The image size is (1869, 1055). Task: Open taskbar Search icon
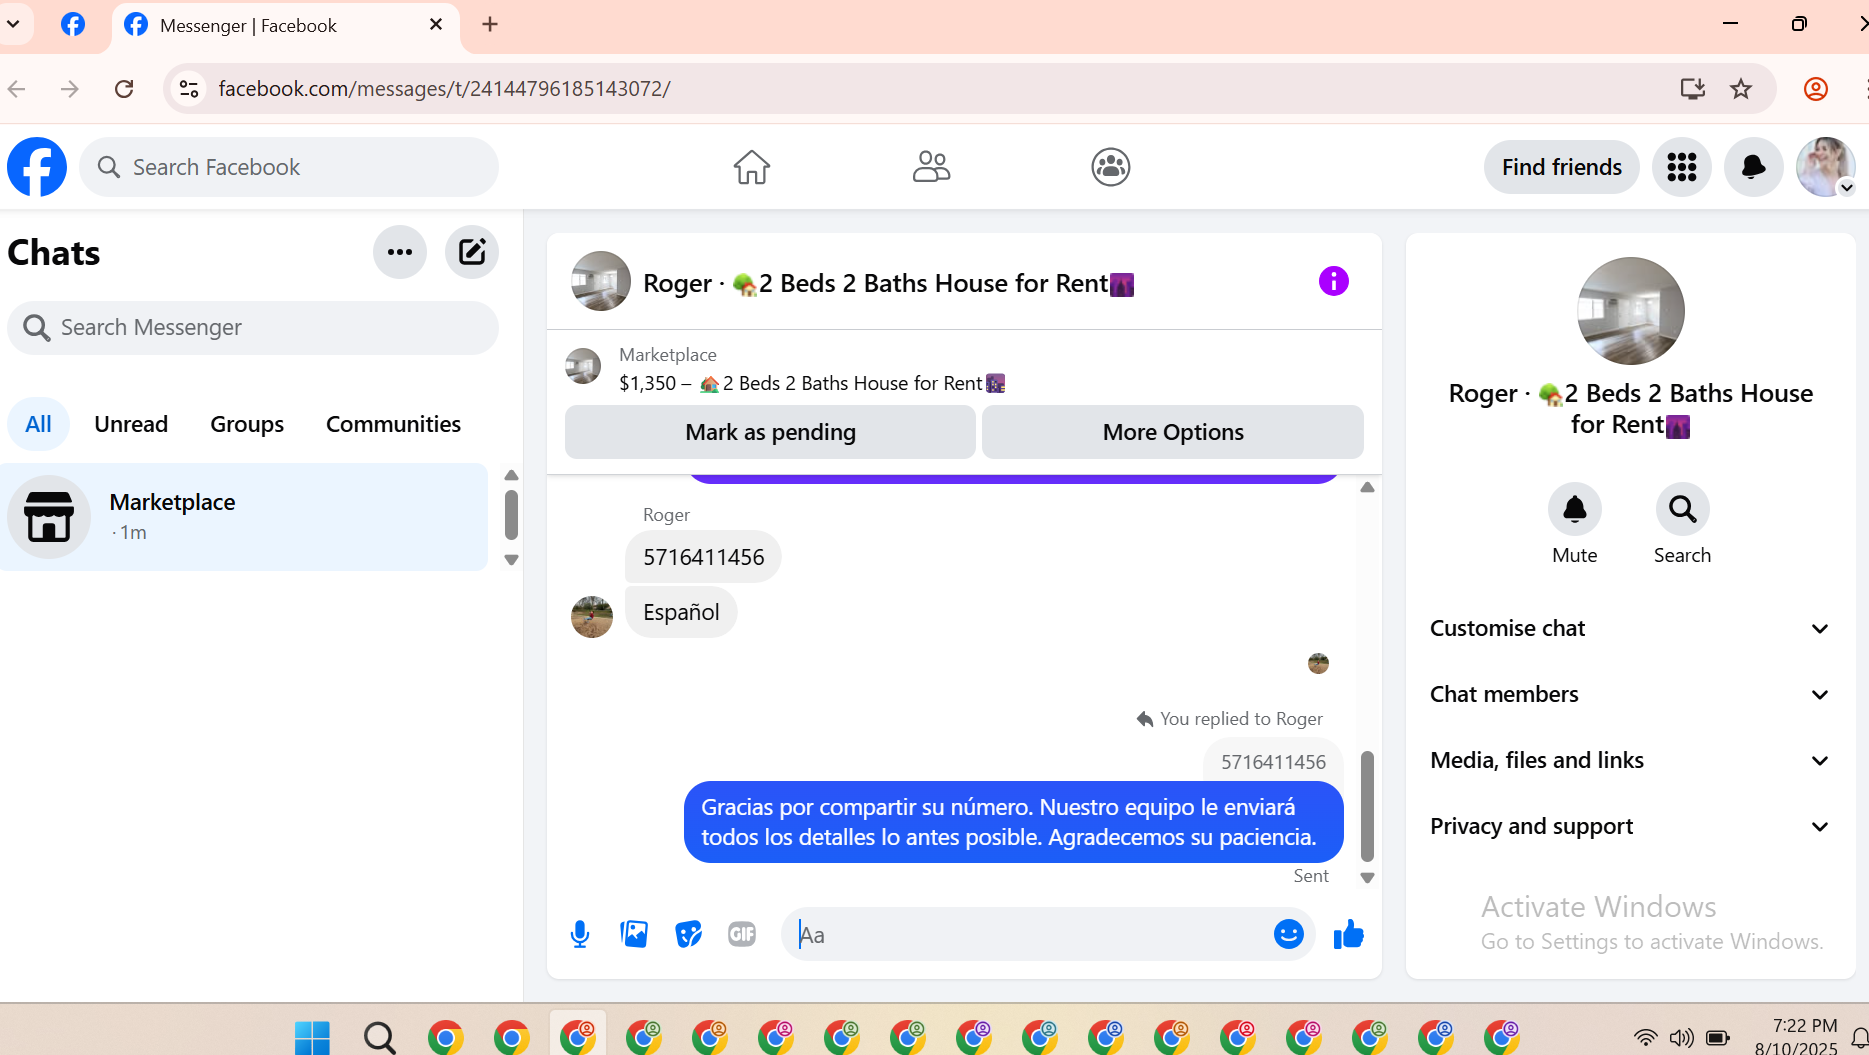[379, 1037]
